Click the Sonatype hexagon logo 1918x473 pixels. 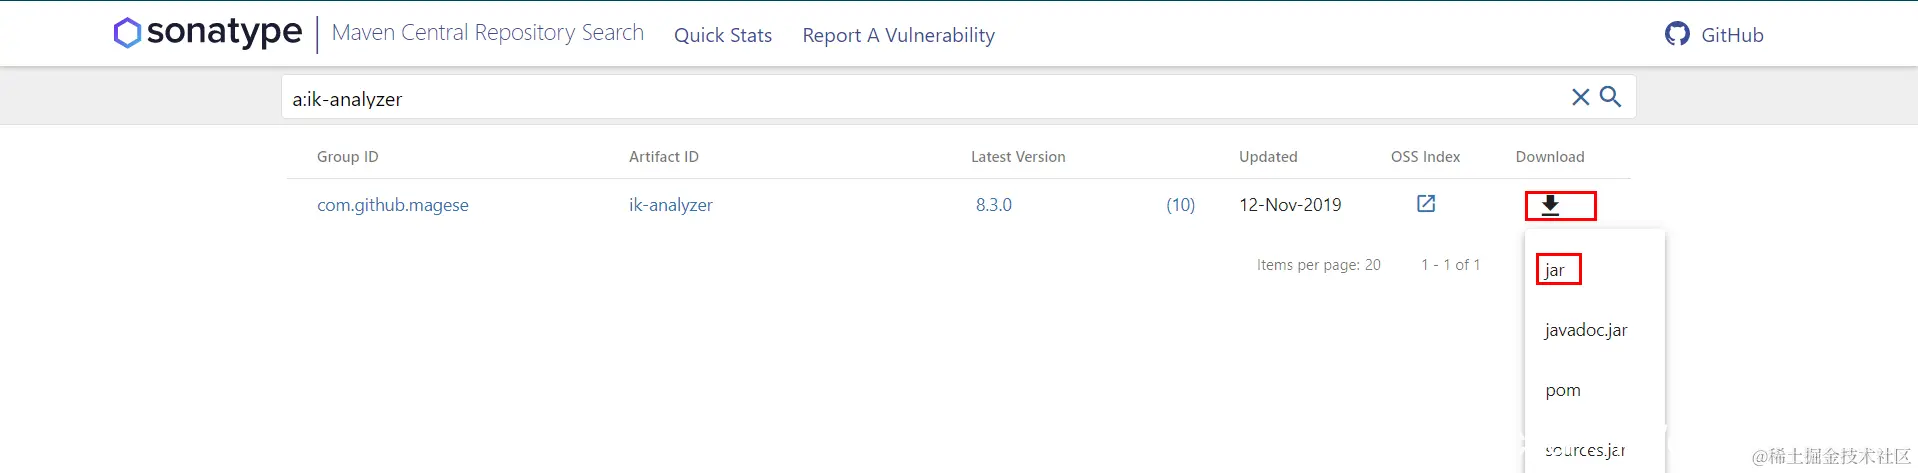tap(127, 33)
